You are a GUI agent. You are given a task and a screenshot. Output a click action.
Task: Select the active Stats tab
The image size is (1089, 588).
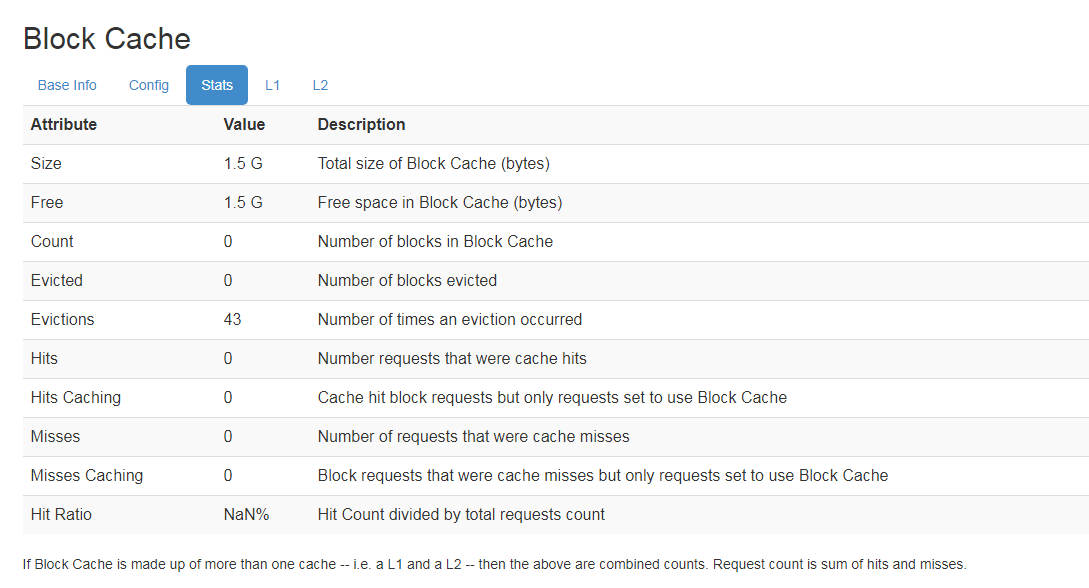(217, 85)
